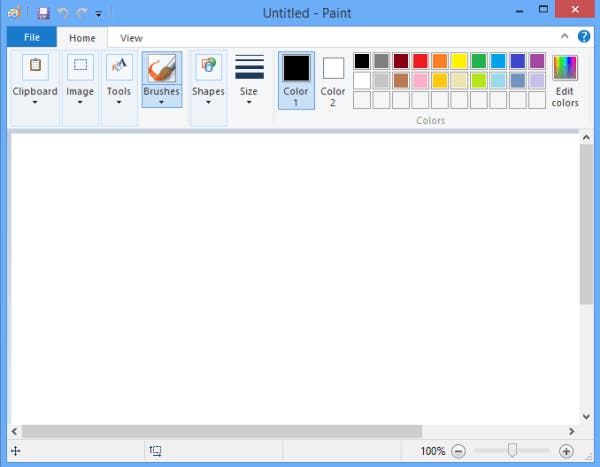
Task: Click the selection size status icon
Action: (155, 451)
